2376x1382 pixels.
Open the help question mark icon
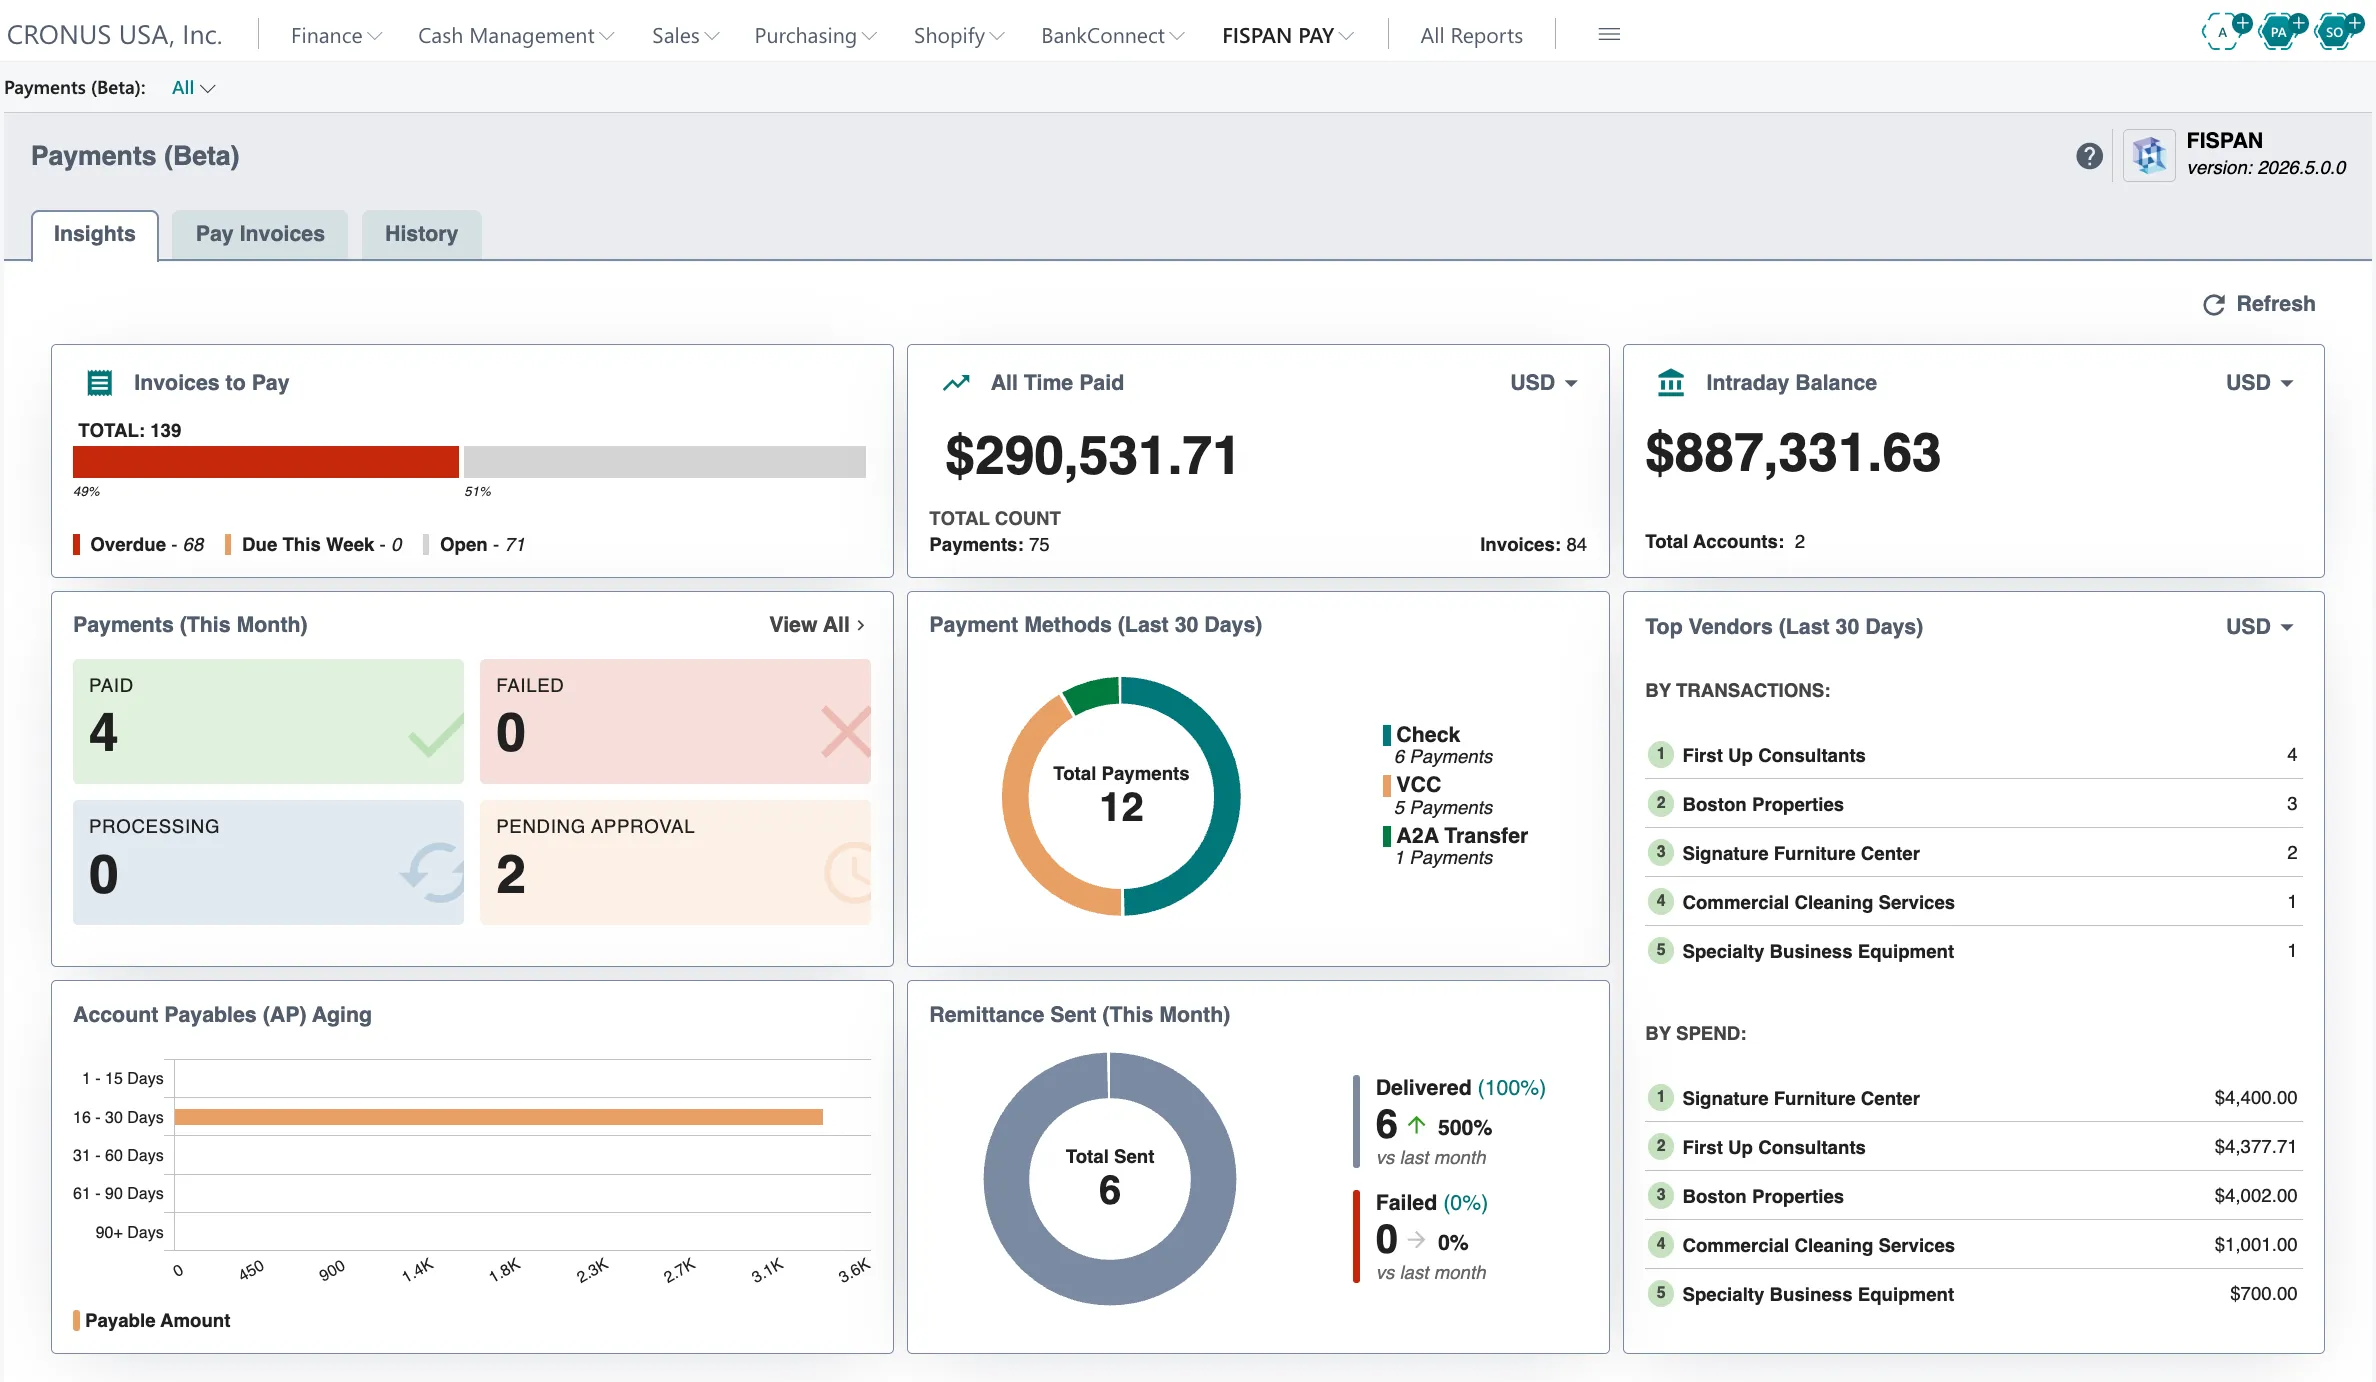click(2089, 156)
